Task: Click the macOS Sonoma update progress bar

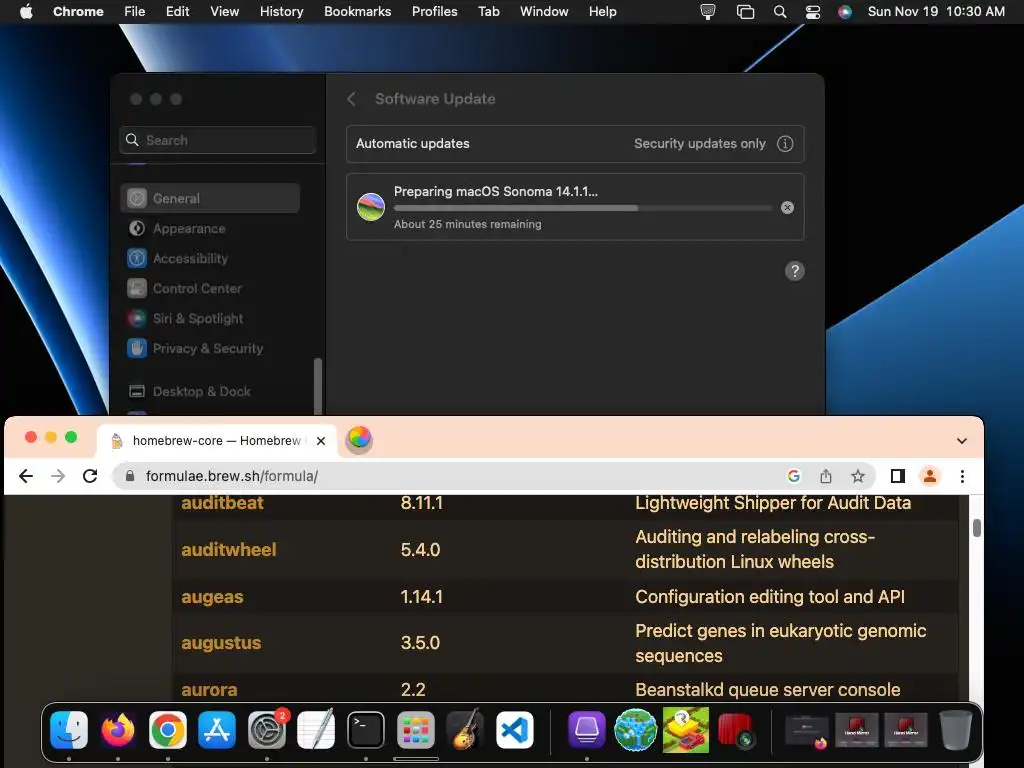Action: pyautogui.click(x=583, y=208)
